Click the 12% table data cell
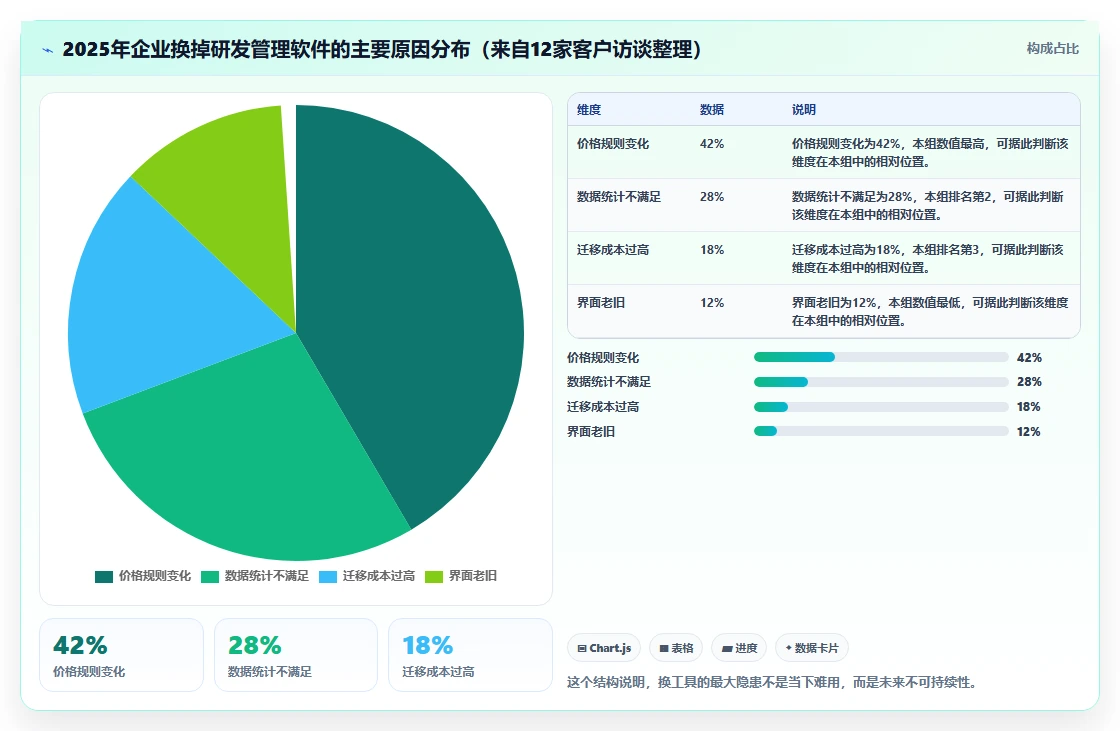The image size is (1120, 731). pyautogui.click(x=711, y=302)
